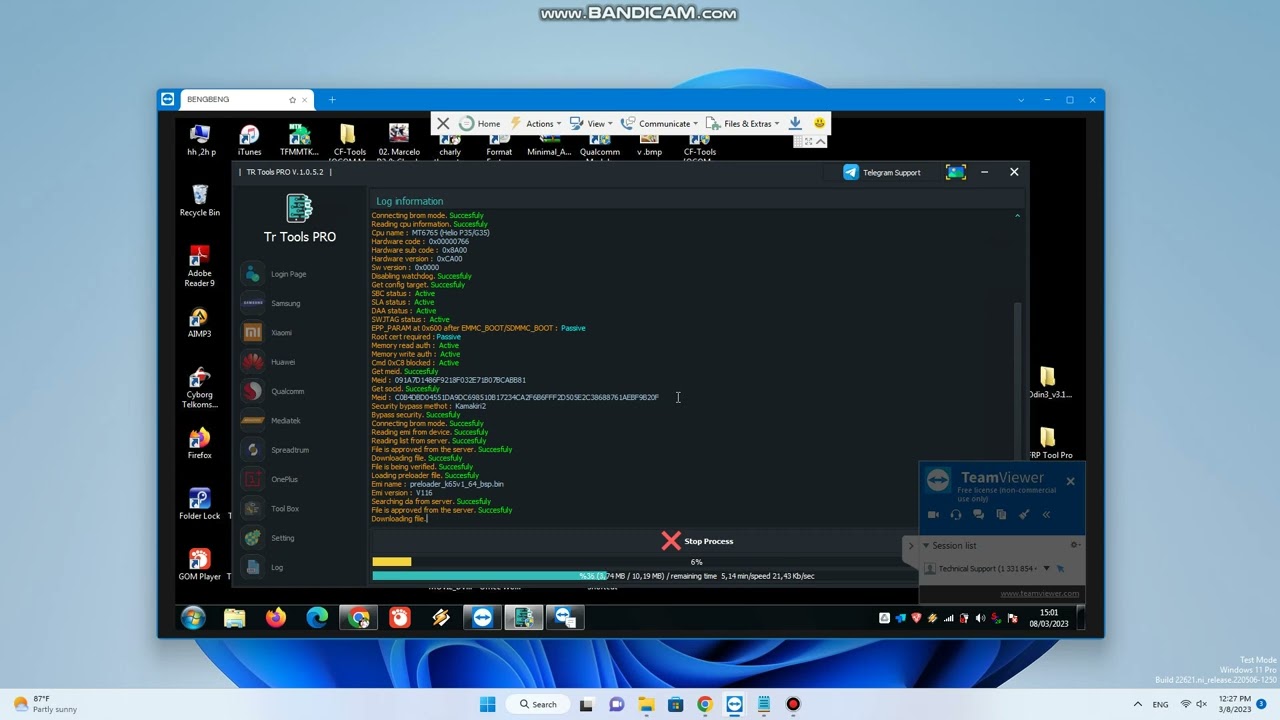Open AIMP3 desktop shortcut
Viewport: 1280px width, 720px height.
[200, 322]
